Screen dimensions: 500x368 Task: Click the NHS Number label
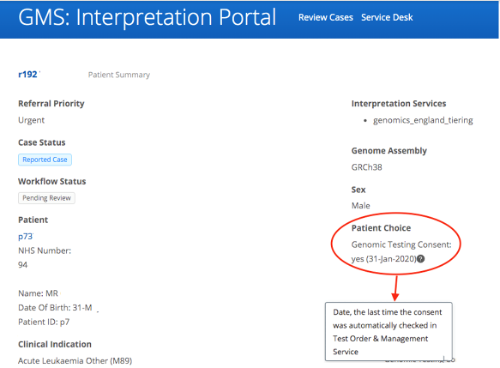click(x=45, y=251)
